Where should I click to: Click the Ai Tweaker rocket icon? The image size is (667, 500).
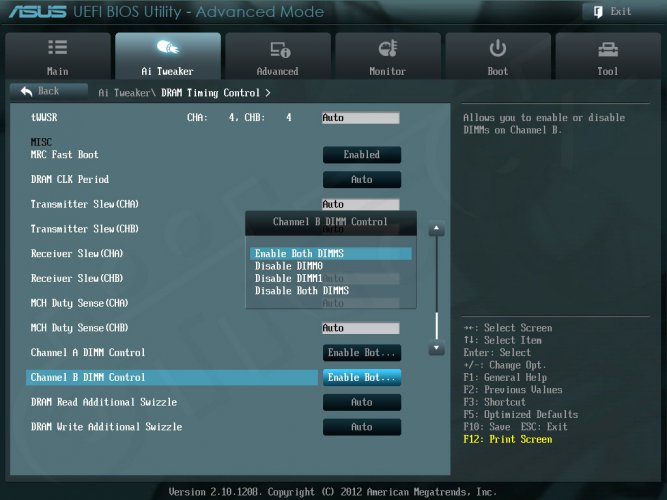(168, 47)
